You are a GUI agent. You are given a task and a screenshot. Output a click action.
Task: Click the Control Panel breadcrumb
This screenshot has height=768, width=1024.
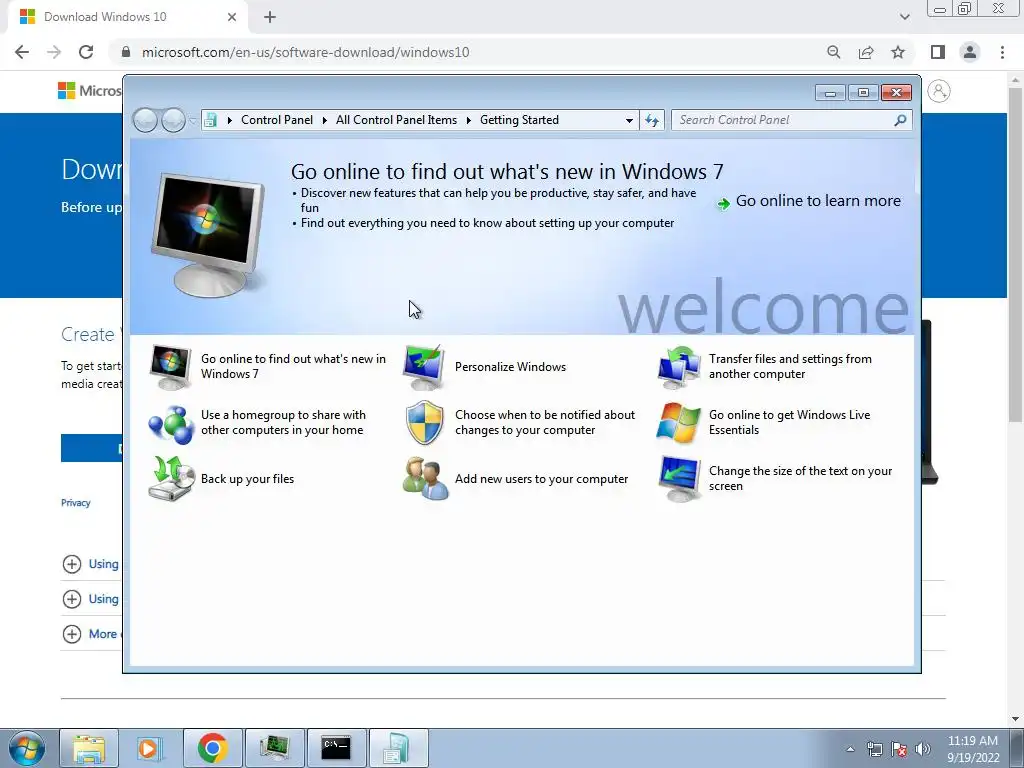tap(277, 120)
